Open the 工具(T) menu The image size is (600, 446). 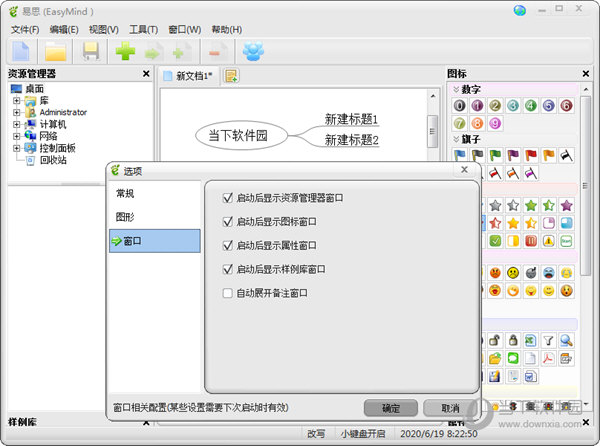143,29
